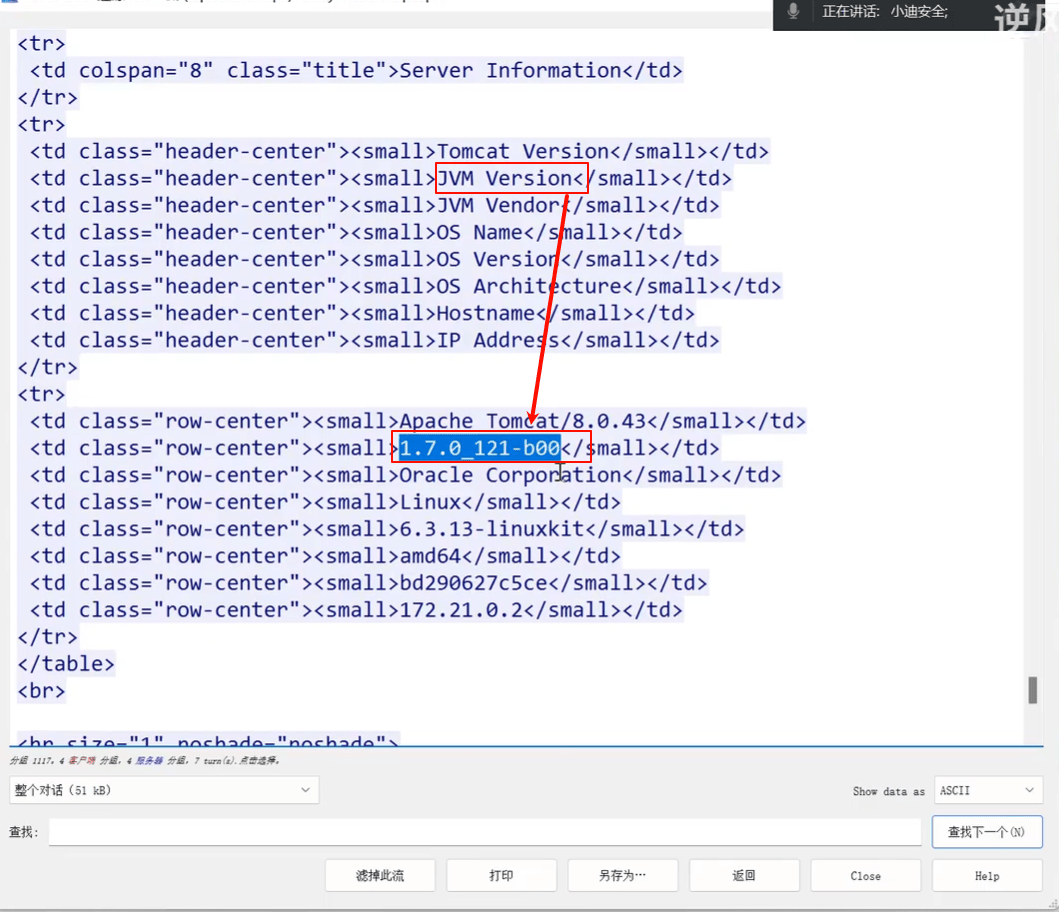Open Help for the stream dialog

tap(987, 876)
